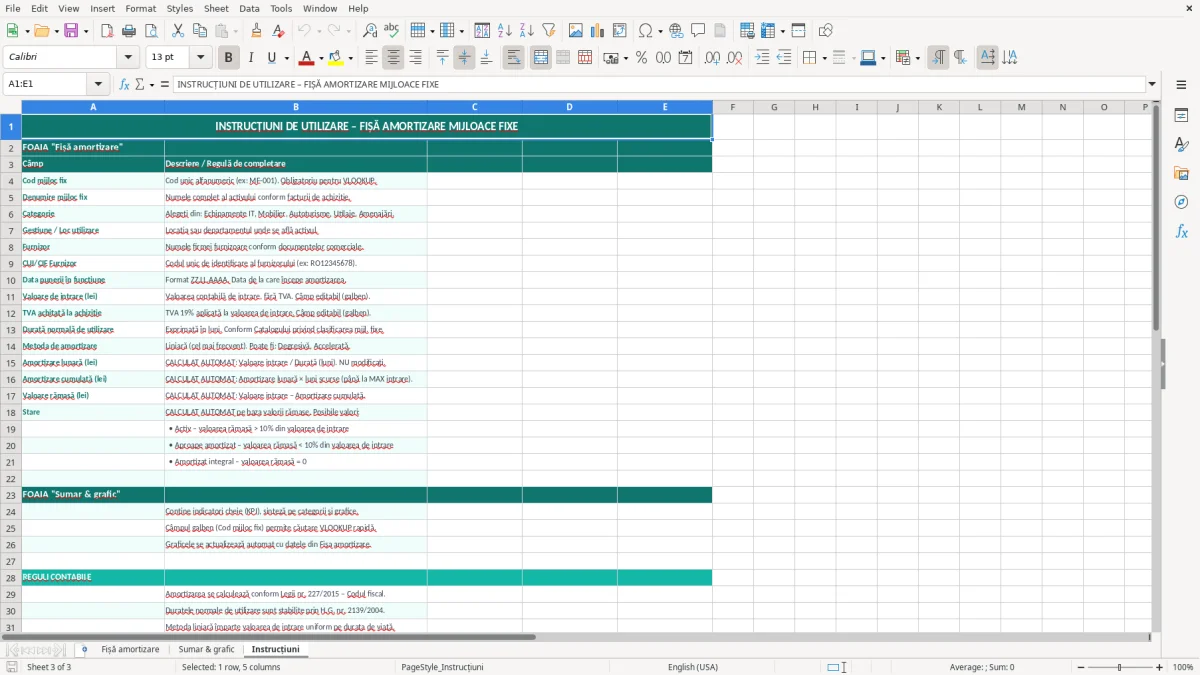The image size is (1200, 675).
Task: Open the Font Size dropdown arrow
Action: [201, 58]
